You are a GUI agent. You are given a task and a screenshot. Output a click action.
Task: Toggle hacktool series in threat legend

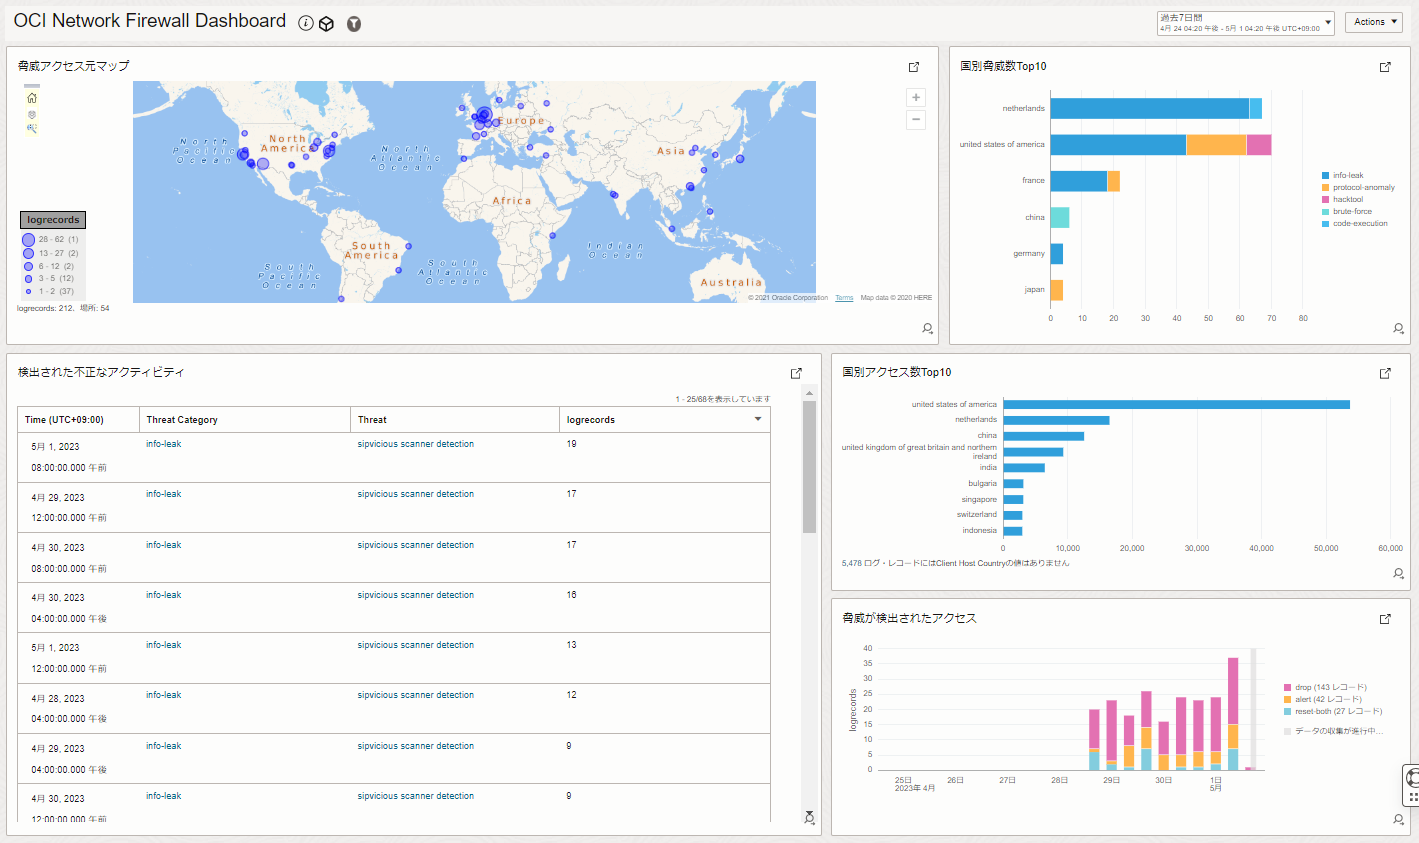coord(1347,200)
